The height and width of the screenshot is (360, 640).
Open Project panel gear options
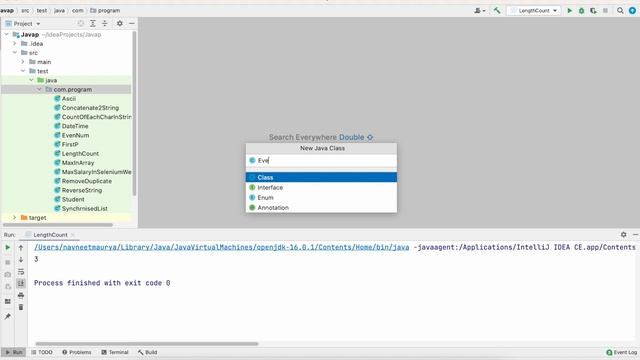[120, 24]
